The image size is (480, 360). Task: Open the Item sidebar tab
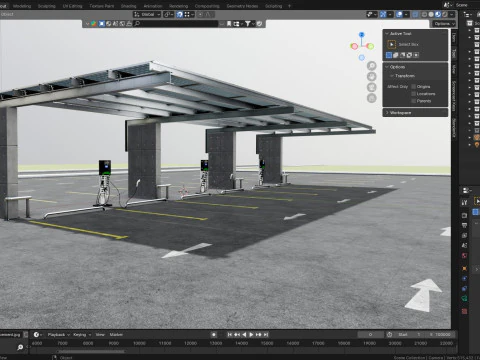point(454,38)
